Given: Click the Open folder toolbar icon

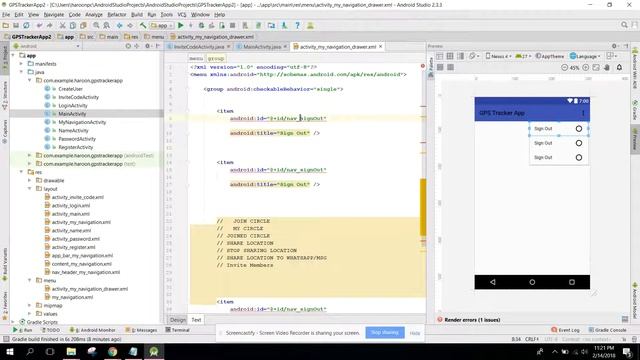Looking at the screenshot, I should (6, 25).
